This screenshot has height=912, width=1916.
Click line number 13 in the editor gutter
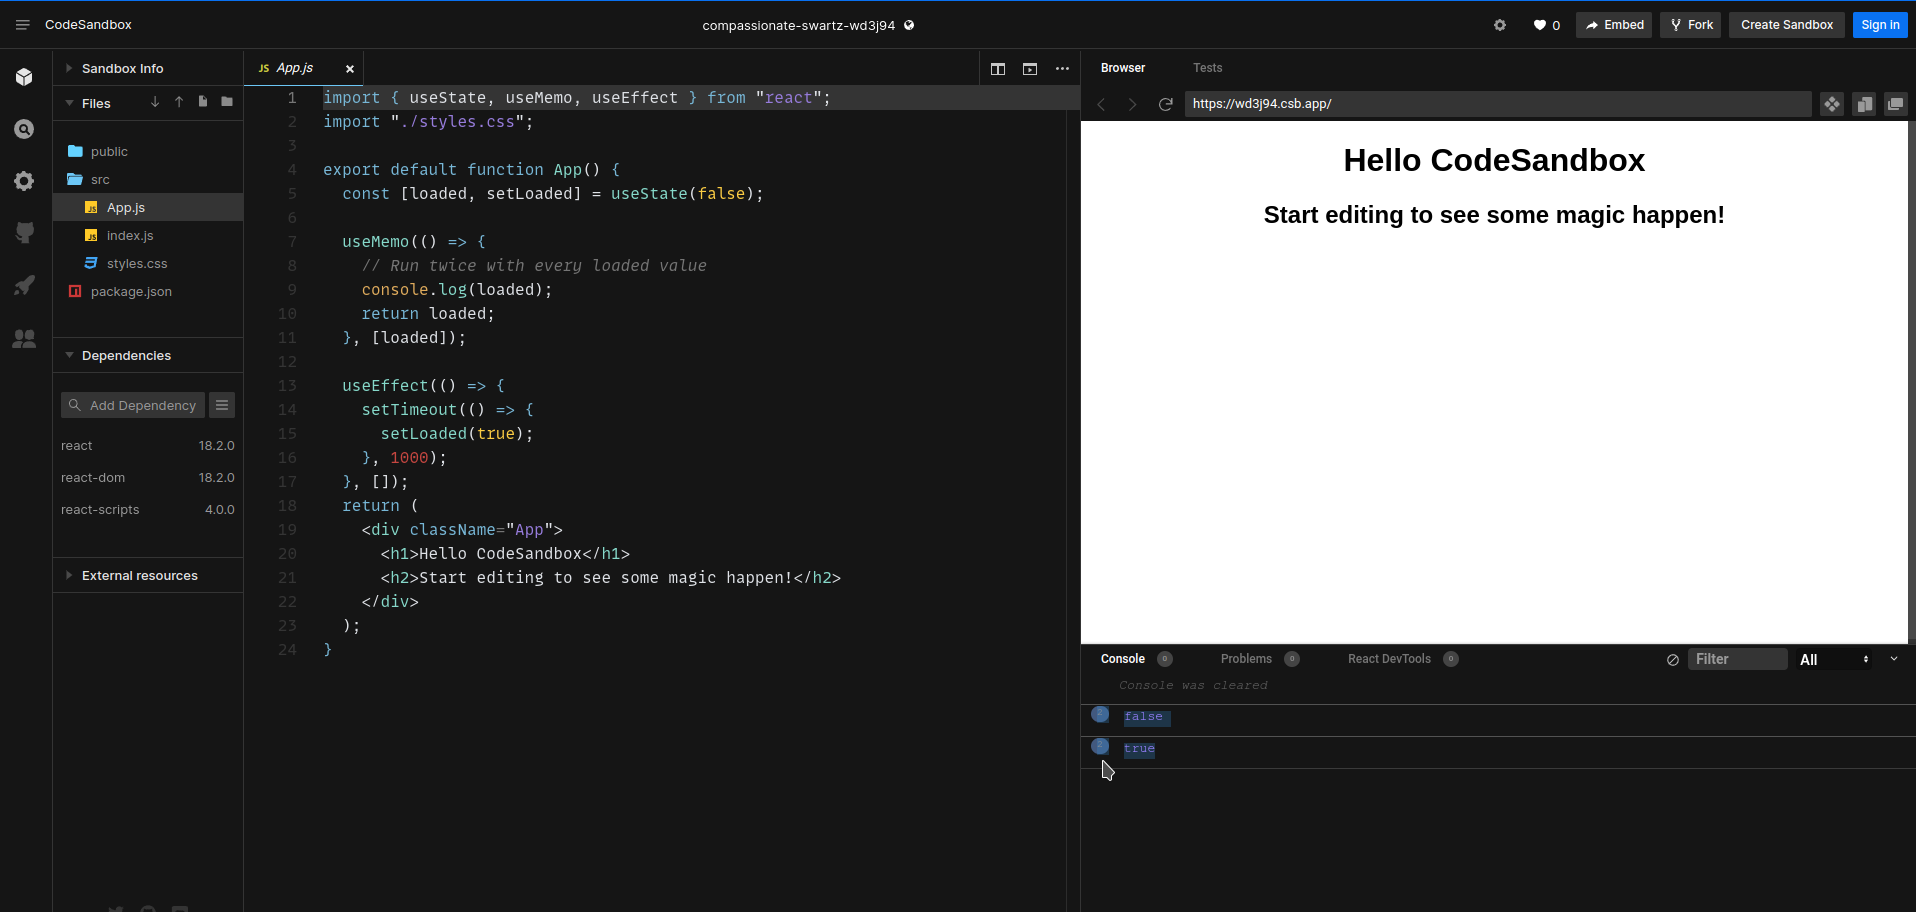[x=288, y=386]
